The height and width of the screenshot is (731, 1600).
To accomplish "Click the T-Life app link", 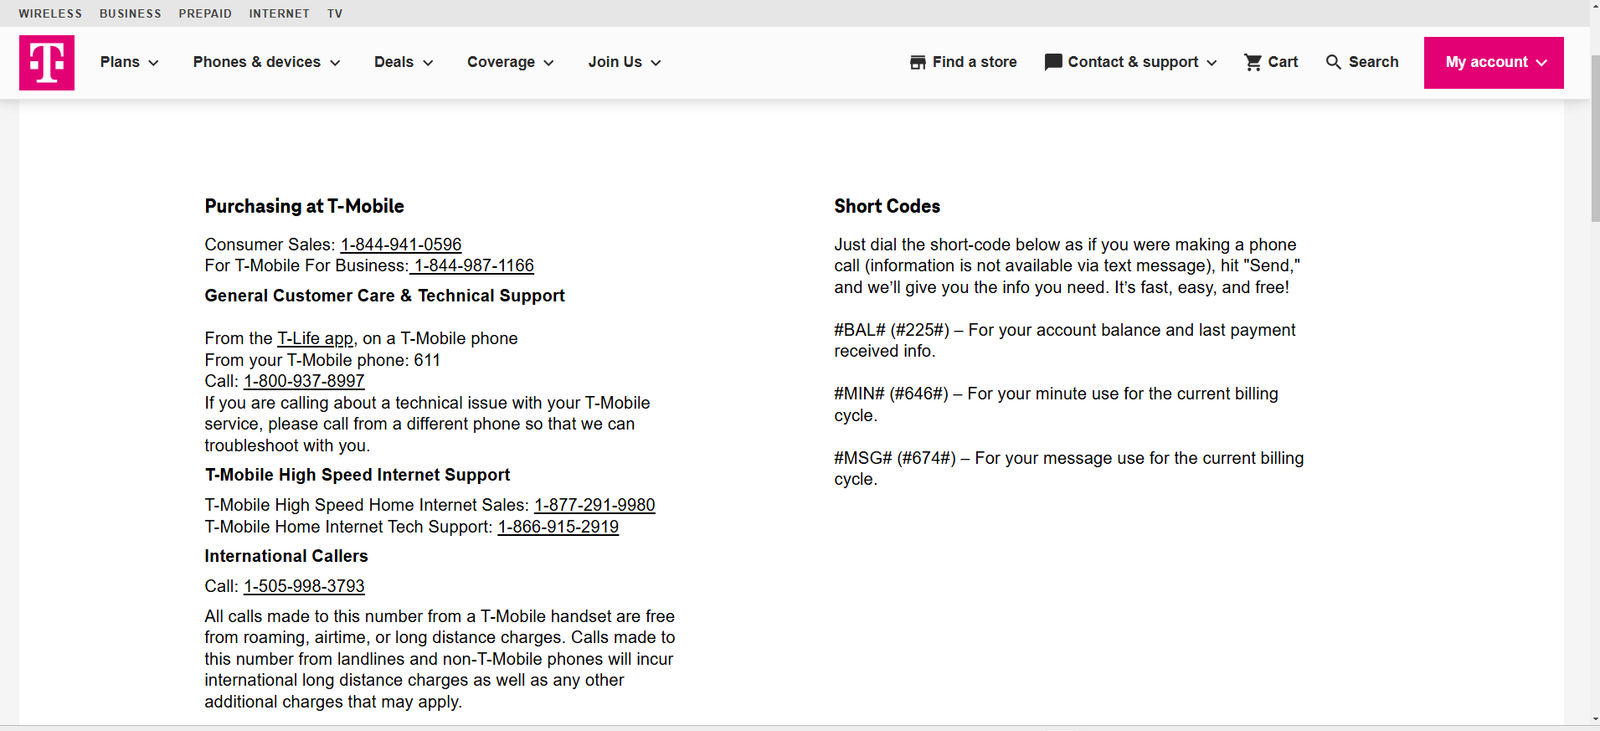I will click(x=315, y=338).
